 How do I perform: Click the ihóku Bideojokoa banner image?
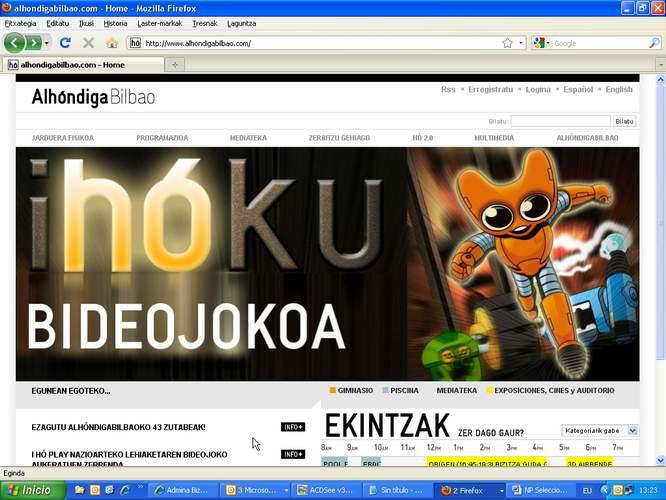click(x=327, y=264)
